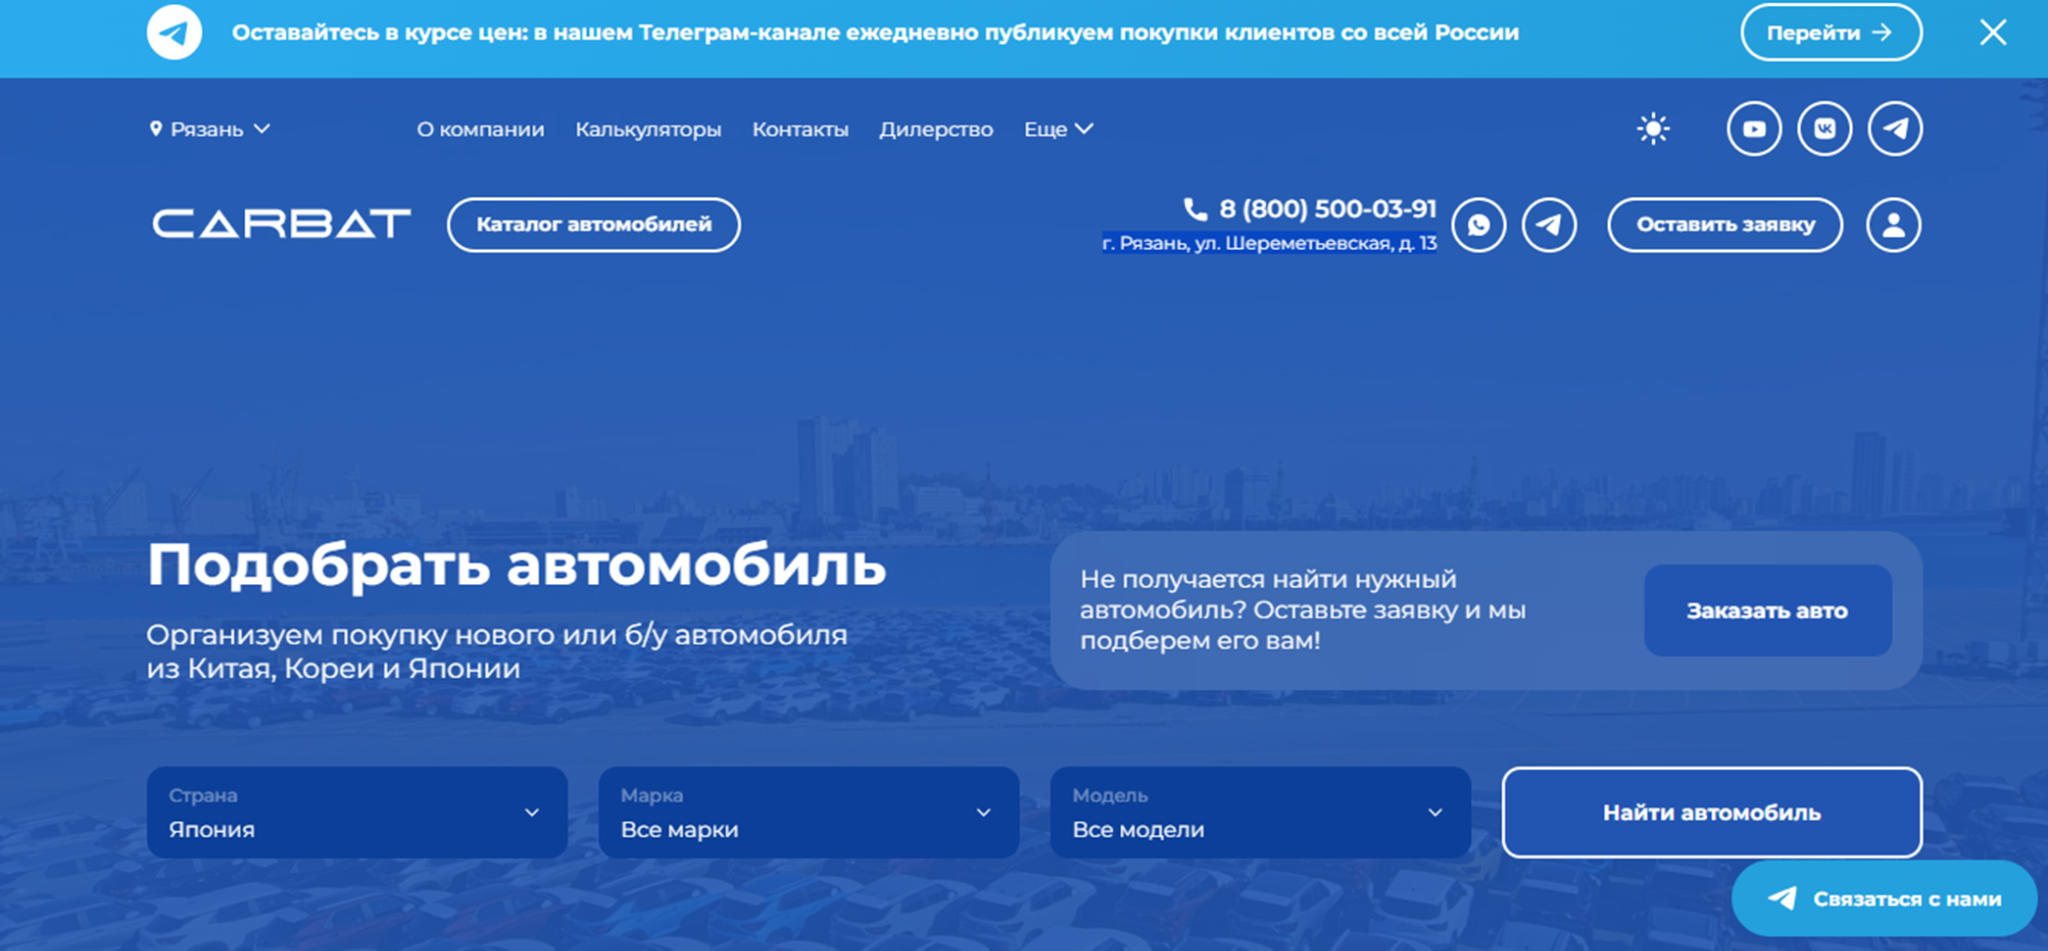Close the Telegram announcement banner
The width and height of the screenshot is (2048, 951).
click(x=1993, y=32)
